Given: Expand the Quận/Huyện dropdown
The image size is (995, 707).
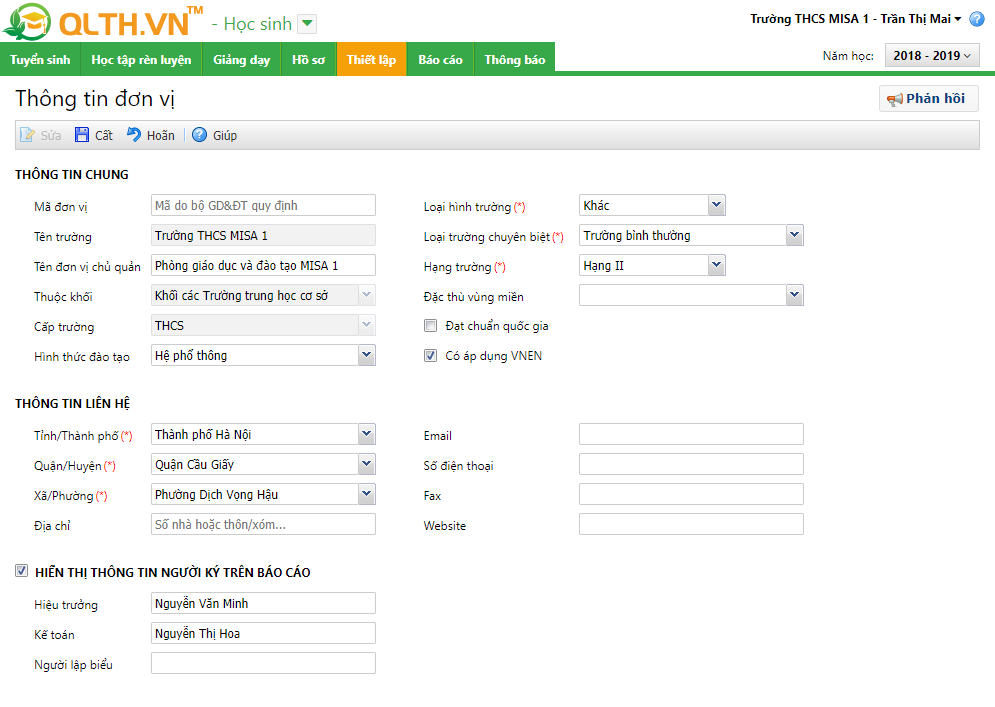Looking at the screenshot, I should pos(366,464).
